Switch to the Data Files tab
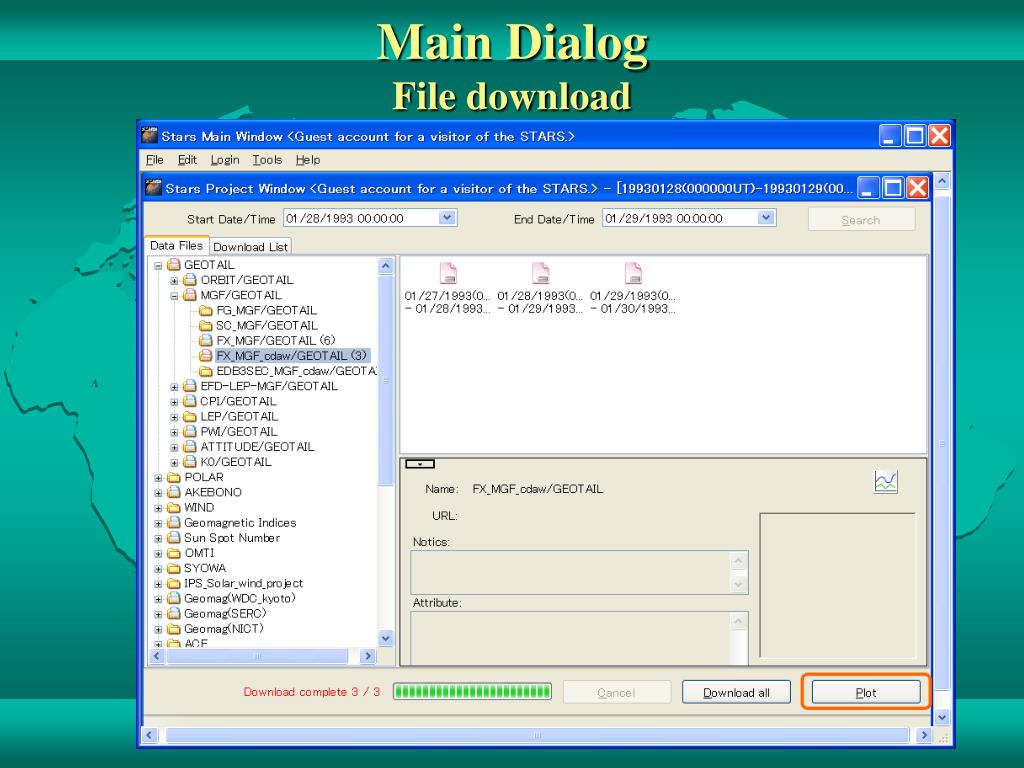 click(x=176, y=246)
